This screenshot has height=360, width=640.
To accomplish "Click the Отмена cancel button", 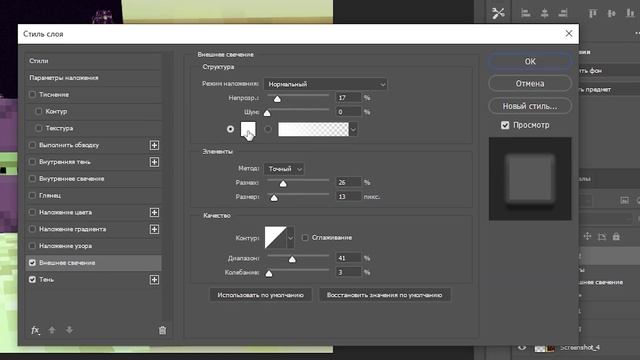I will (x=530, y=84).
